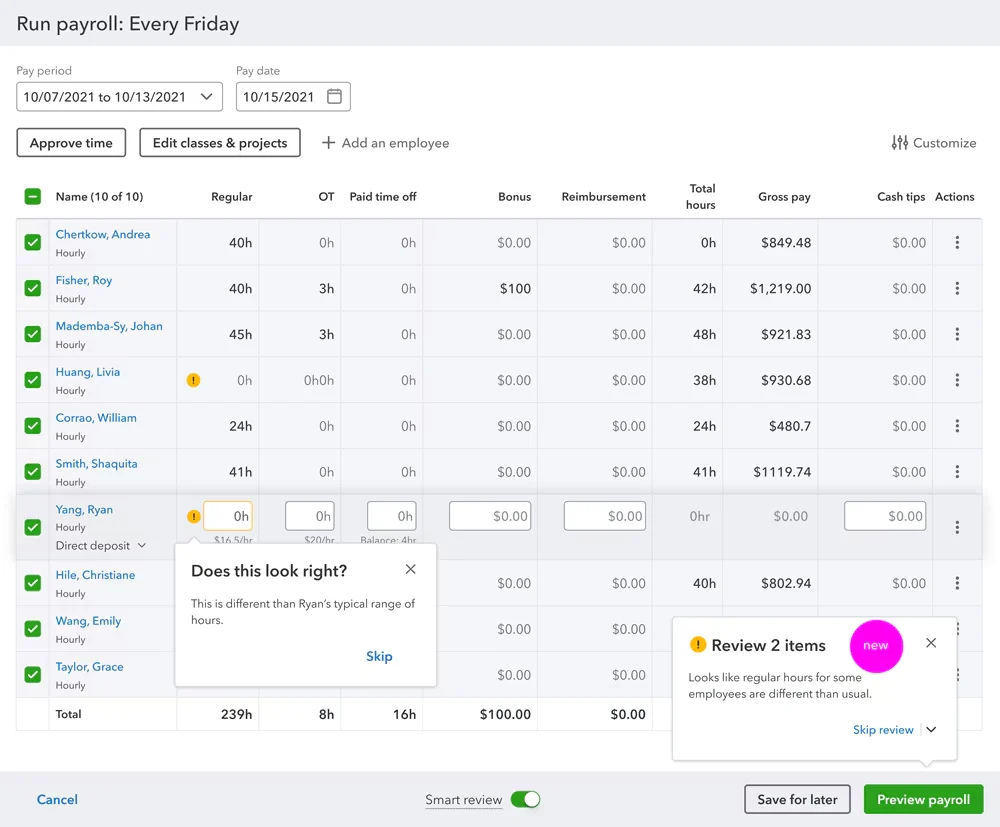Viewport: 1000px width, 827px height.
Task: Open actions menu for Huang, Livia
Action: point(957,380)
